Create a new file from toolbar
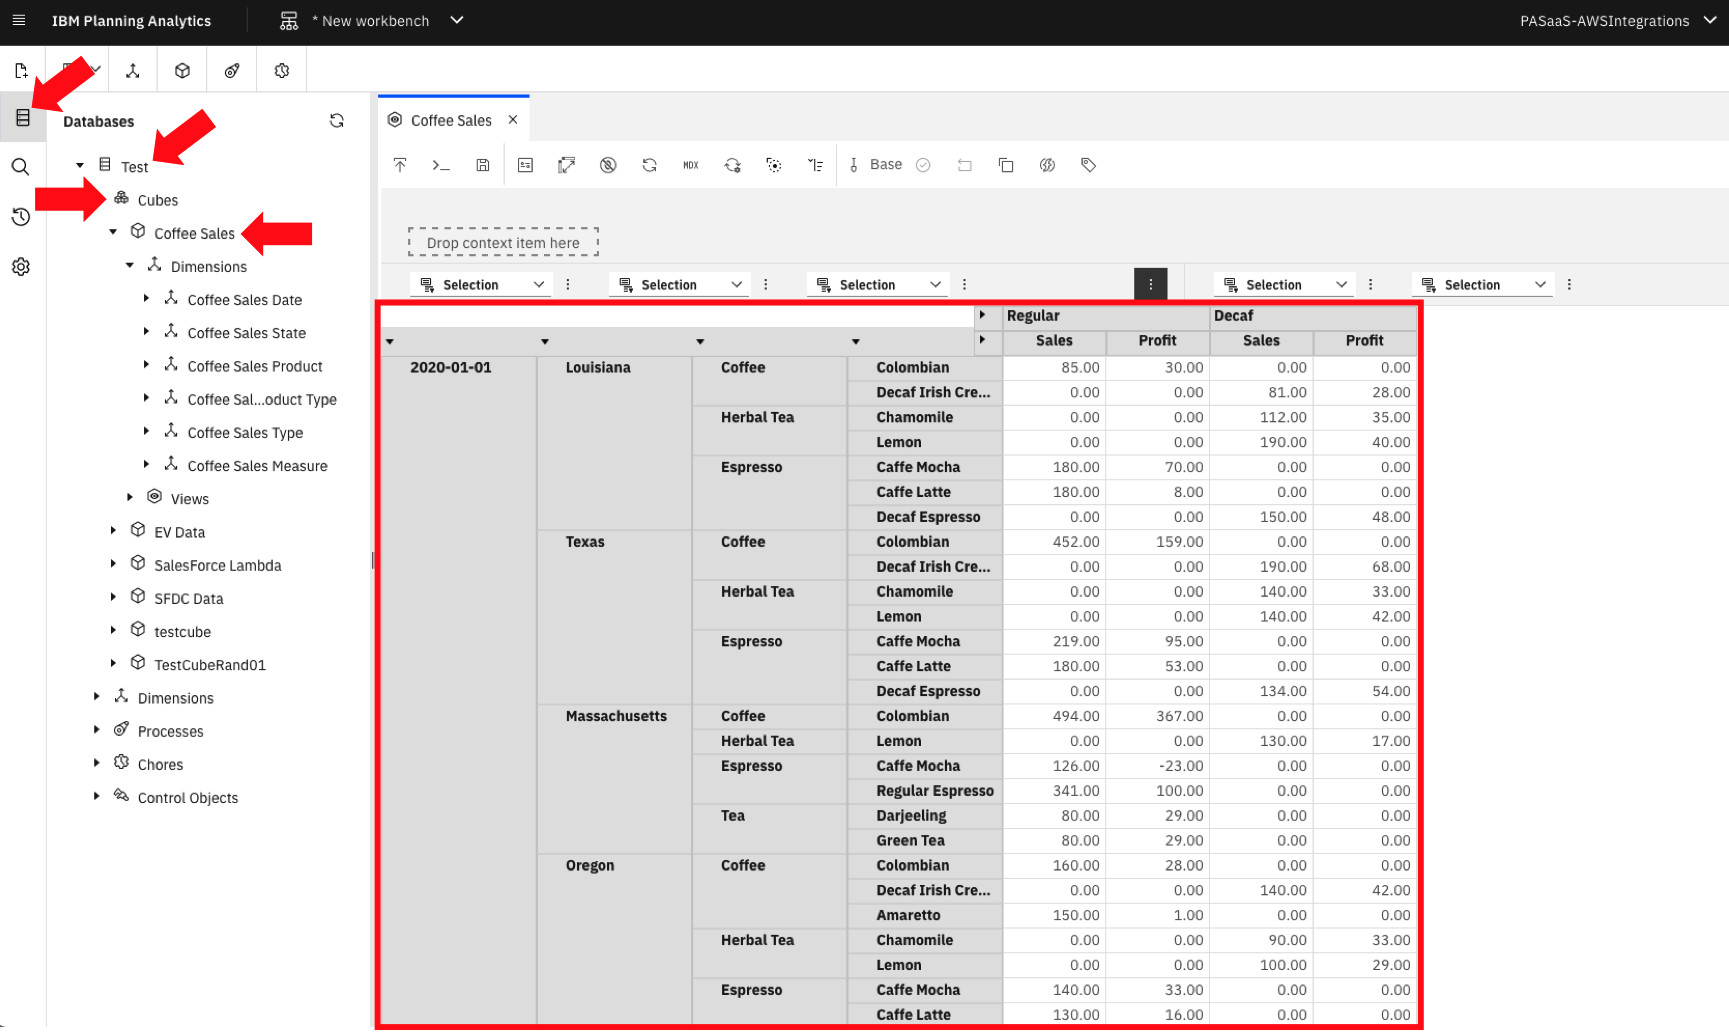The height and width of the screenshot is (1034, 1729). (21, 71)
